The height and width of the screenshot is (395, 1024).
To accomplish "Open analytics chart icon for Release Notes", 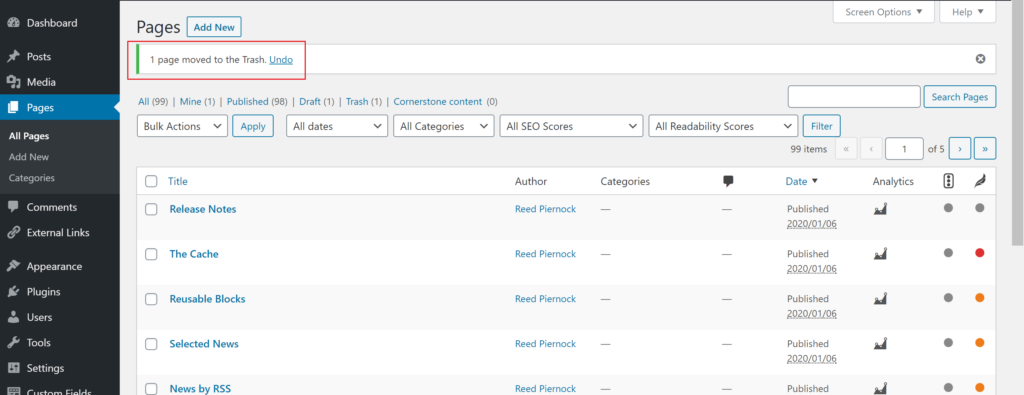I will pyautogui.click(x=880, y=209).
